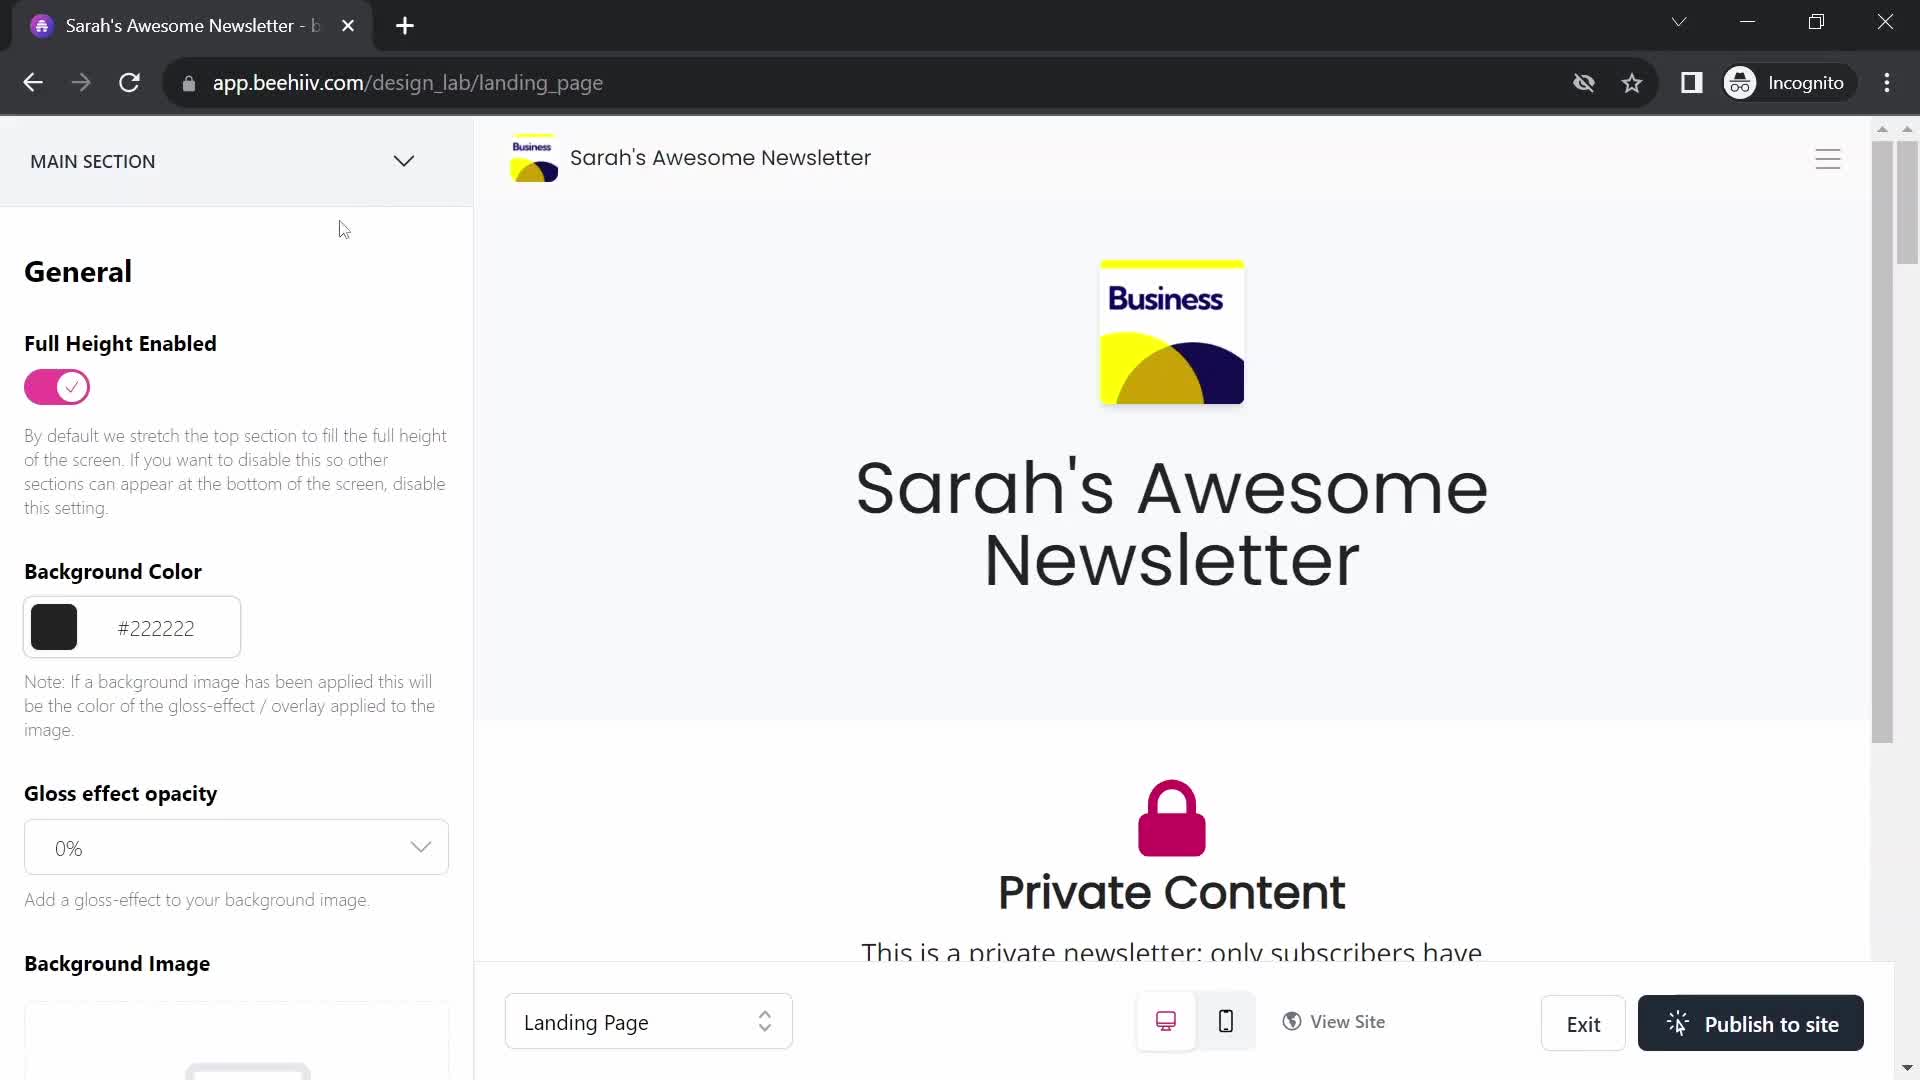The height and width of the screenshot is (1080, 1920).
Task: Click the Exit button
Action: [x=1584, y=1025]
